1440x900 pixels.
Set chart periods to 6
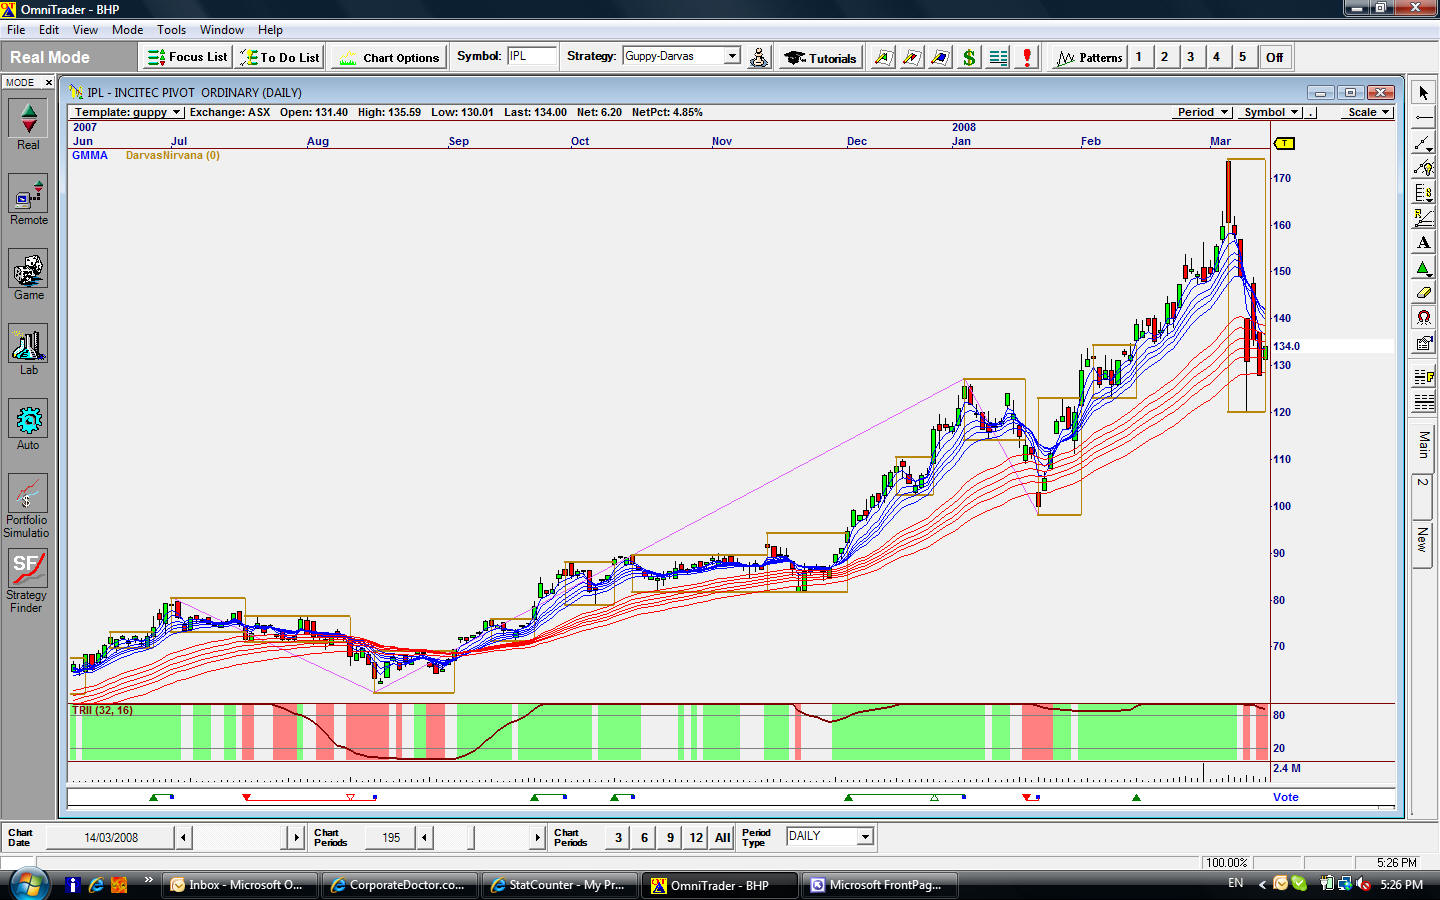coord(644,838)
